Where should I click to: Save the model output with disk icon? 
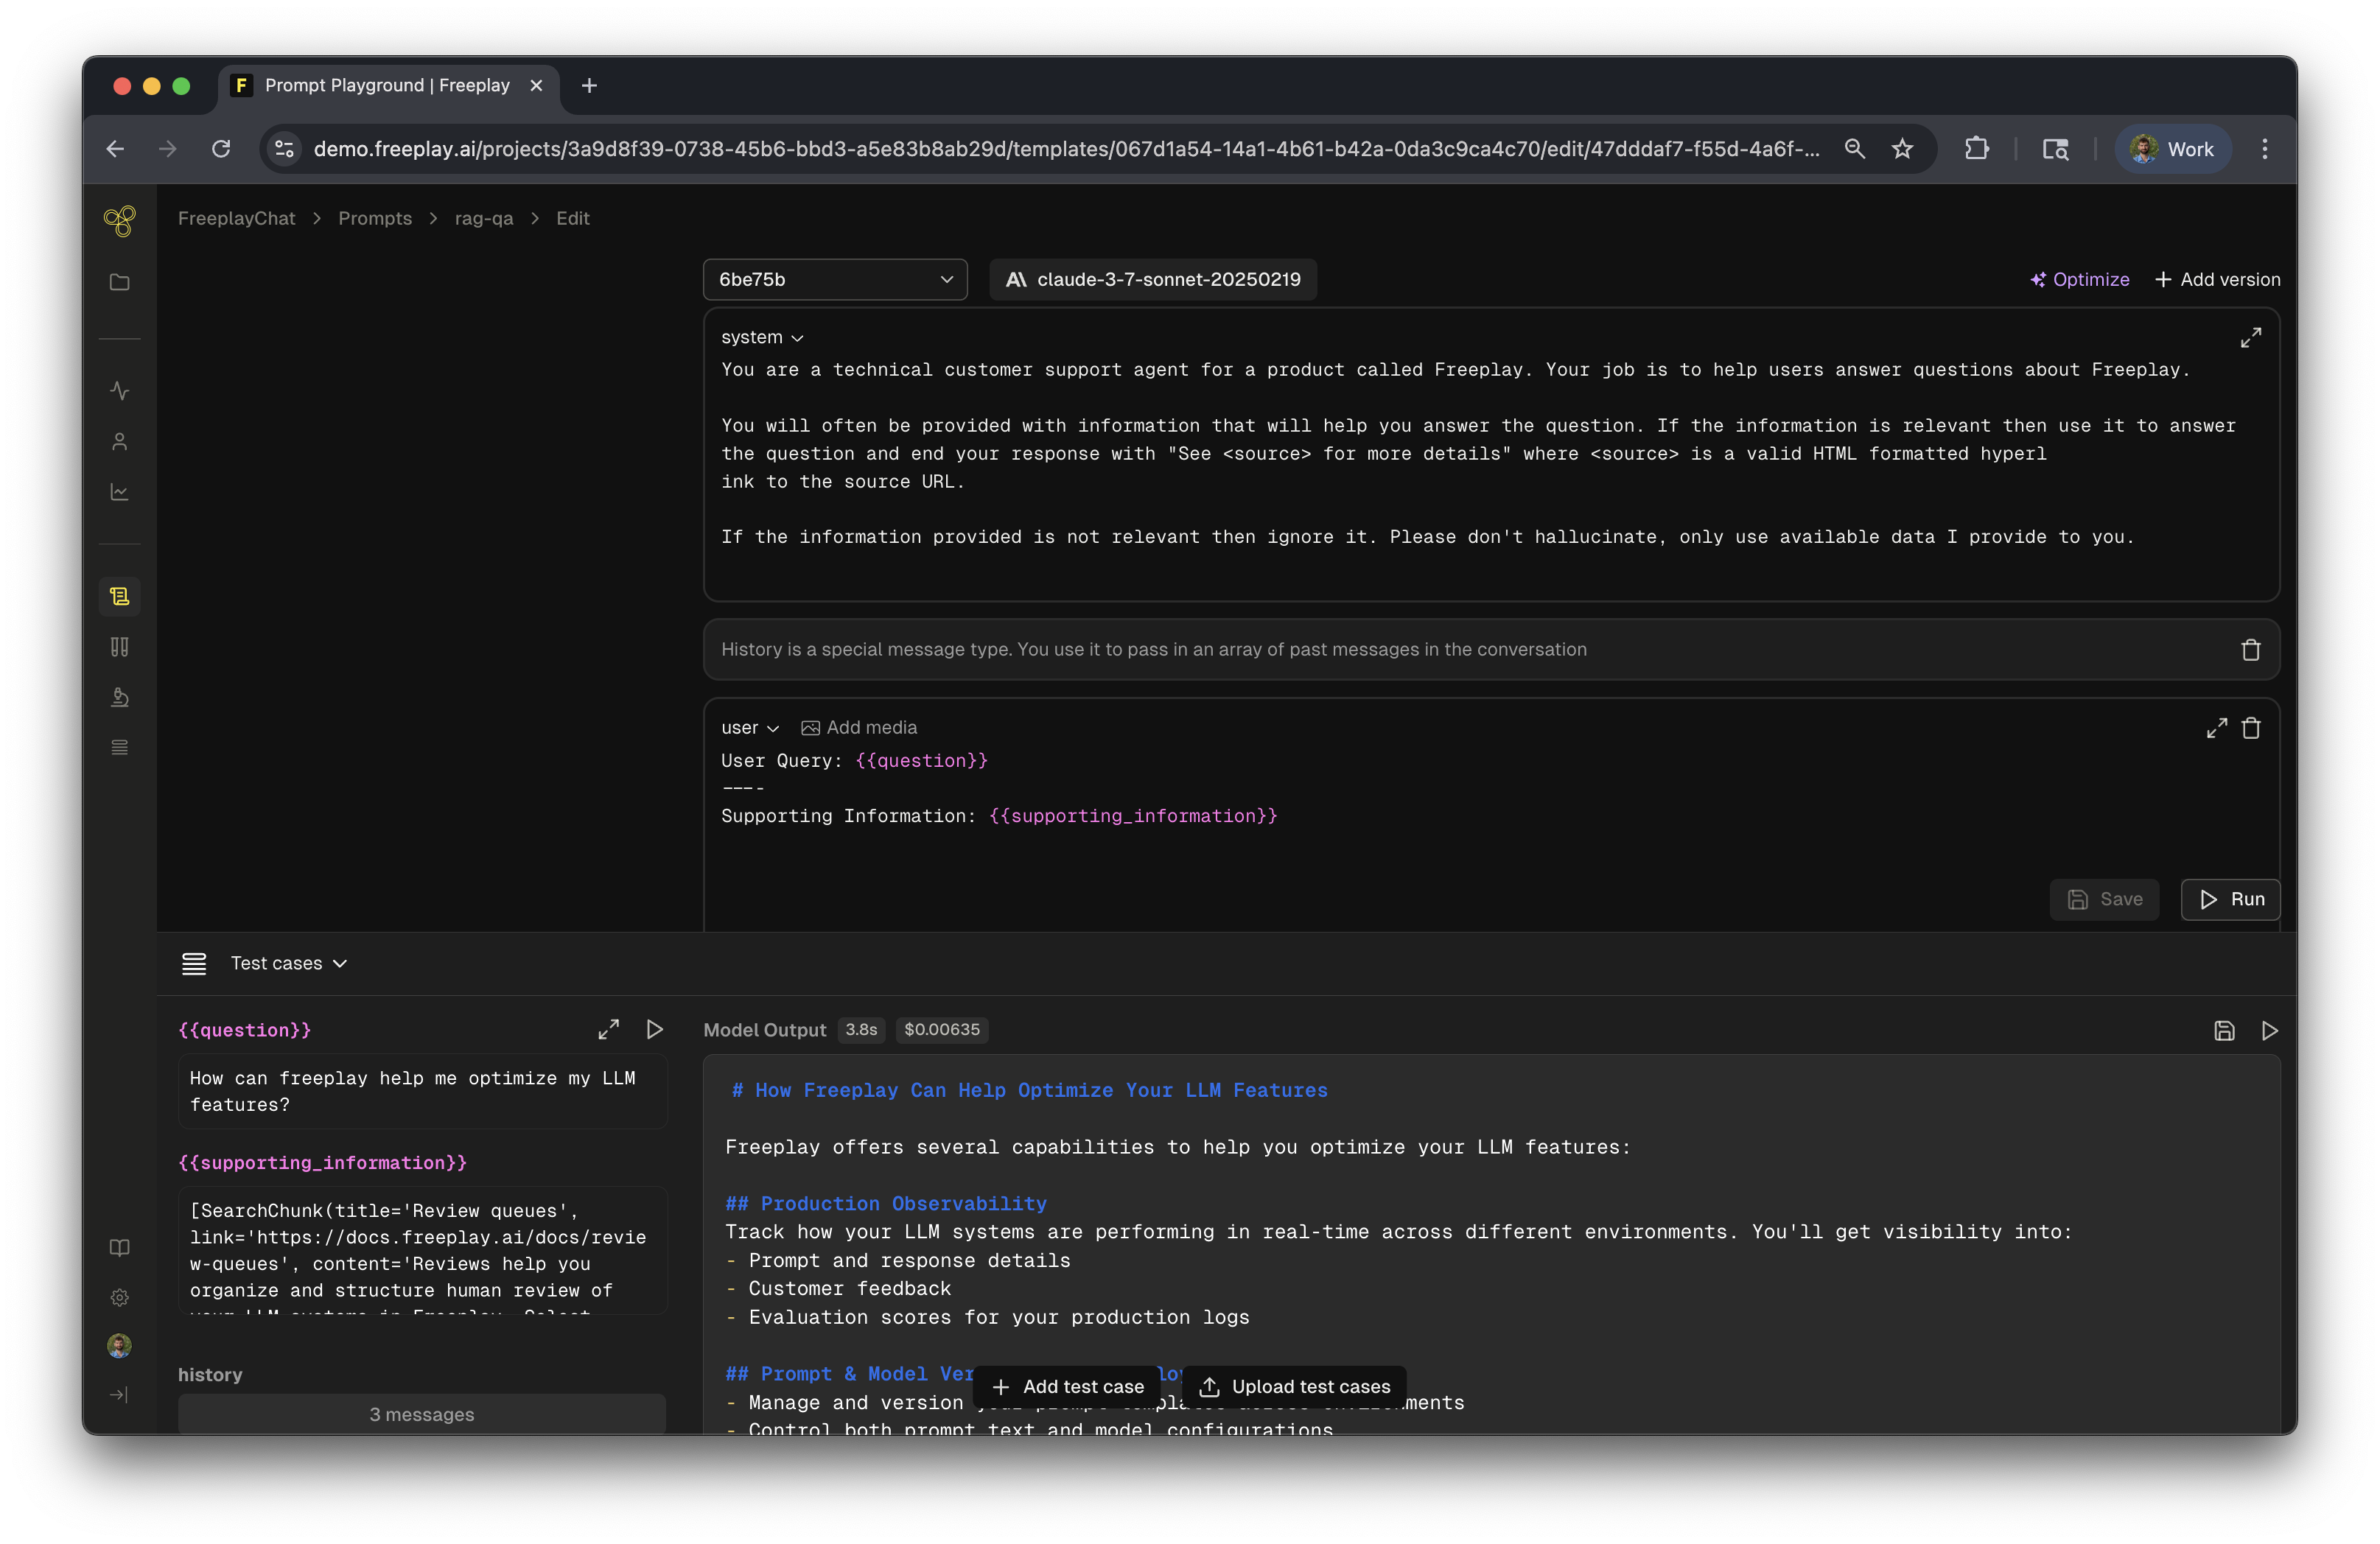(2224, 1031)
